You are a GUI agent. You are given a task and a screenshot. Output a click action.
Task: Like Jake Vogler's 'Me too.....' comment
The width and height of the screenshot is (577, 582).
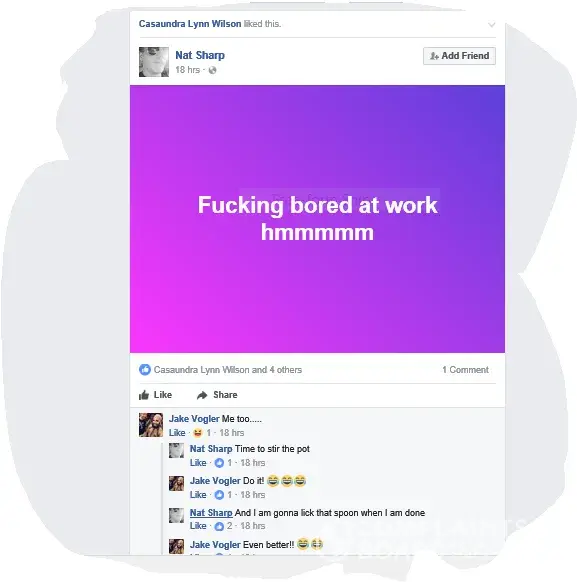[x=177, y=433]
